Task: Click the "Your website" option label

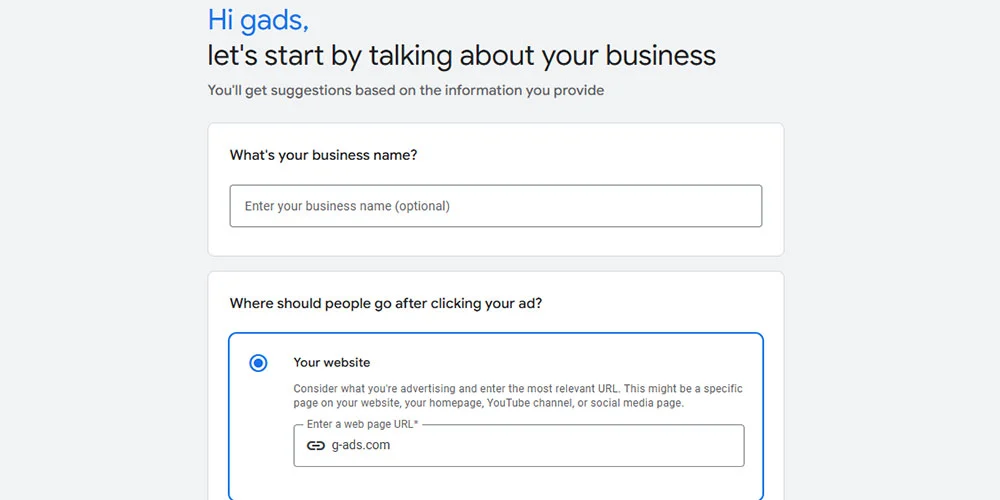Action: [x=331, y=362]
